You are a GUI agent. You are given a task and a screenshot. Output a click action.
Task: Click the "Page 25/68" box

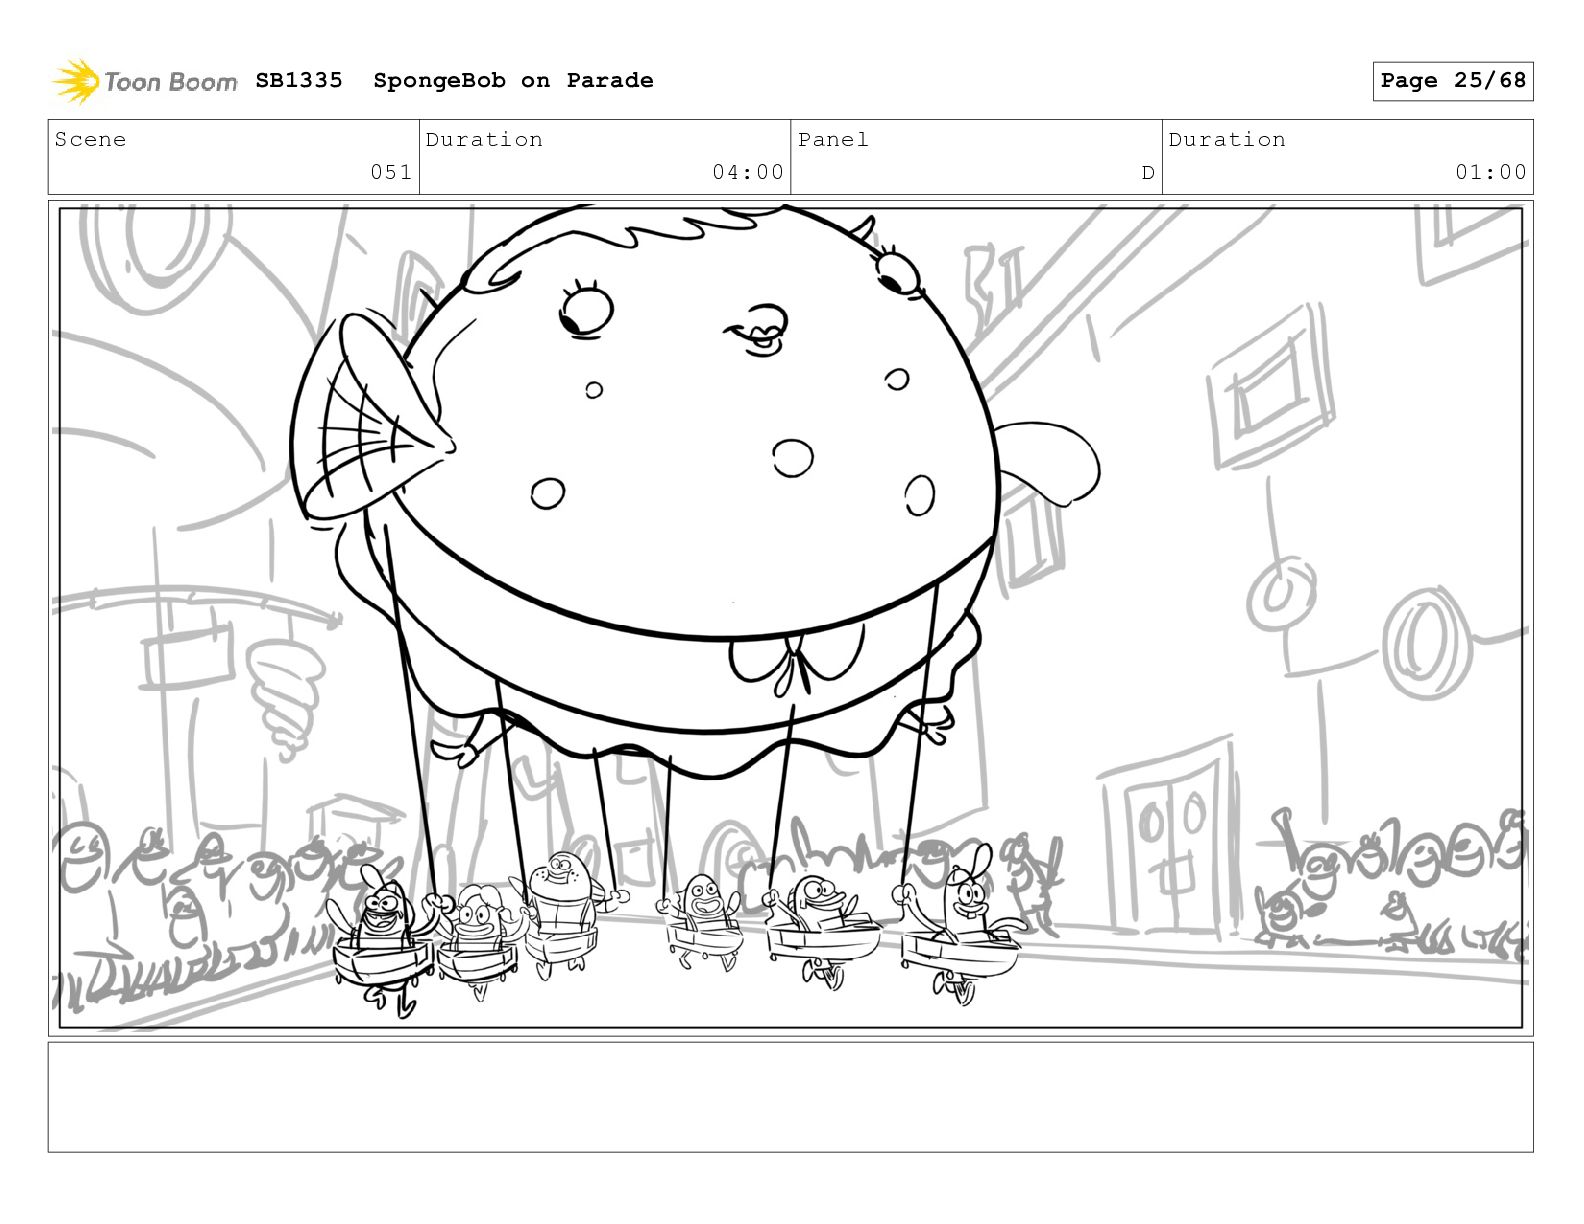coord(1453,81)
